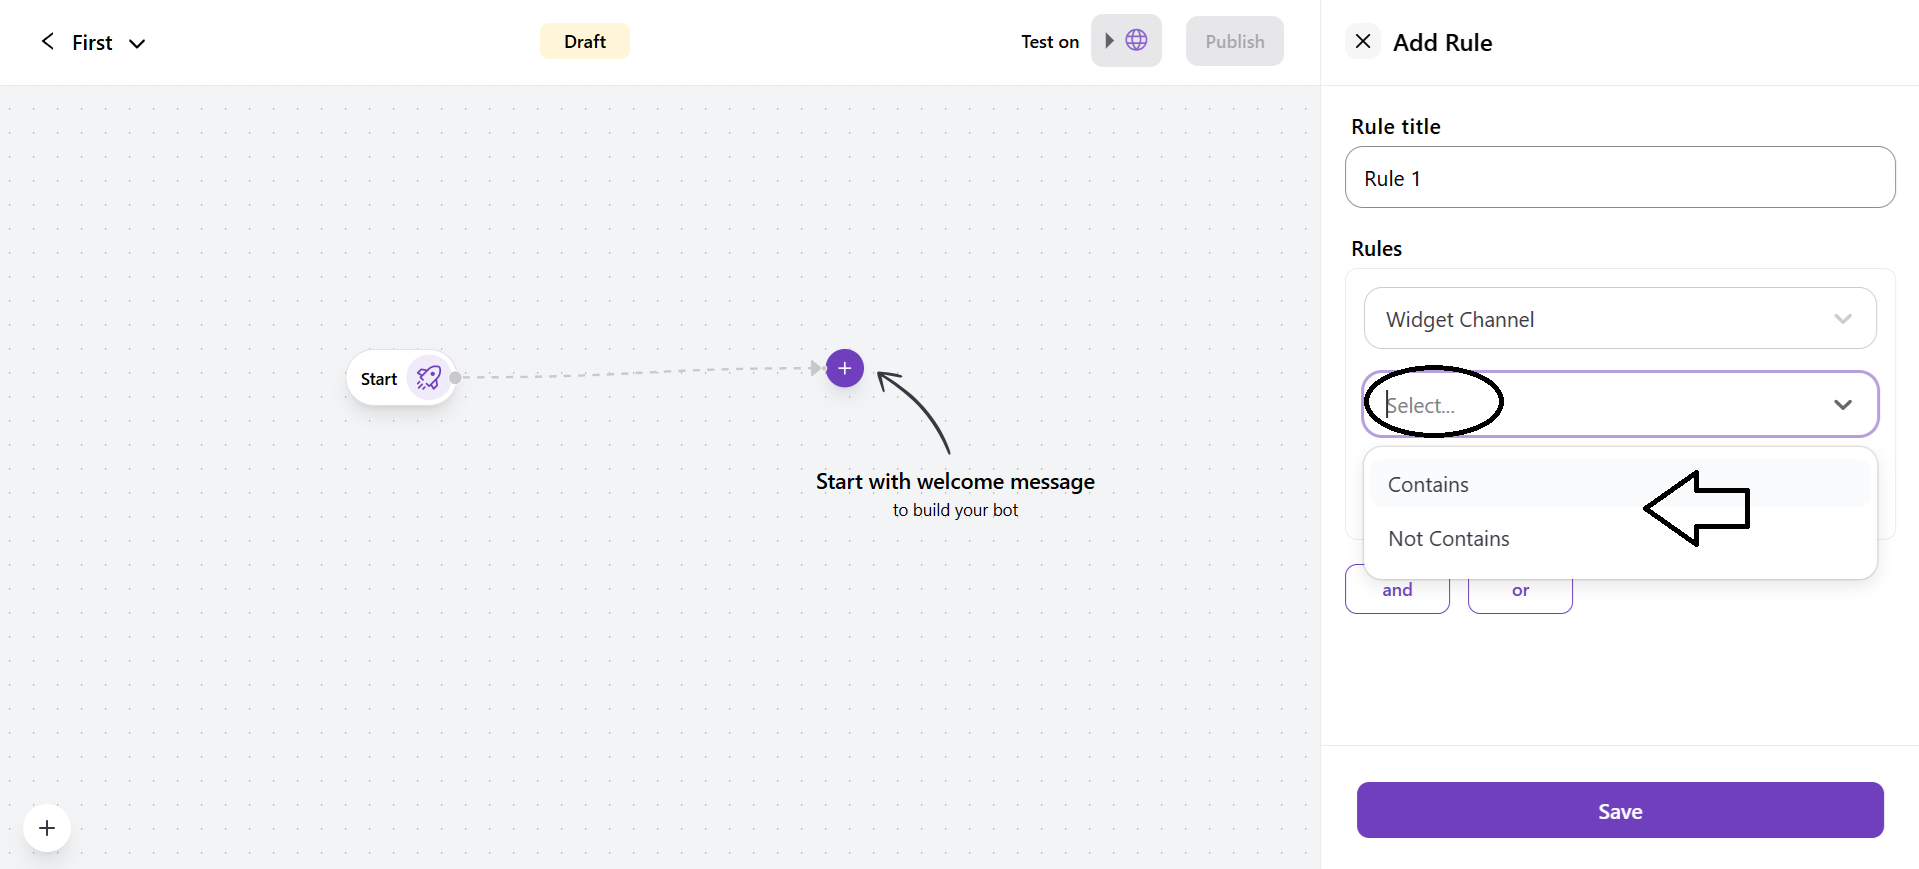The height and width of the screenshot is (869, 1919).
Task: Click the purple plus node on canvas
Action: point(845,368)
